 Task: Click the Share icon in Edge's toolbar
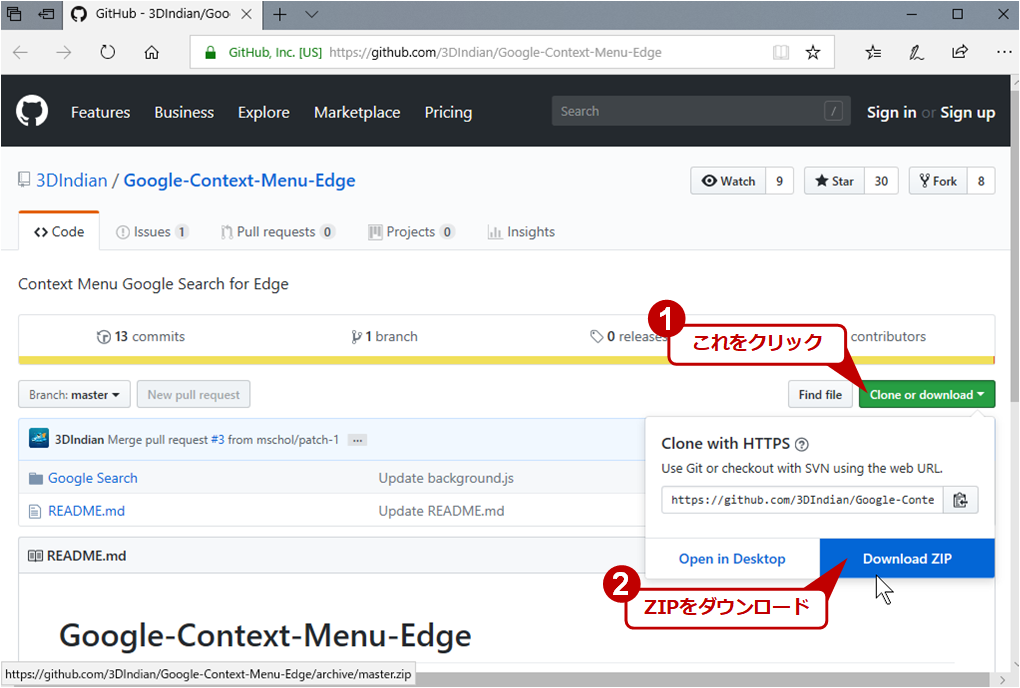(x=959, y=51)
